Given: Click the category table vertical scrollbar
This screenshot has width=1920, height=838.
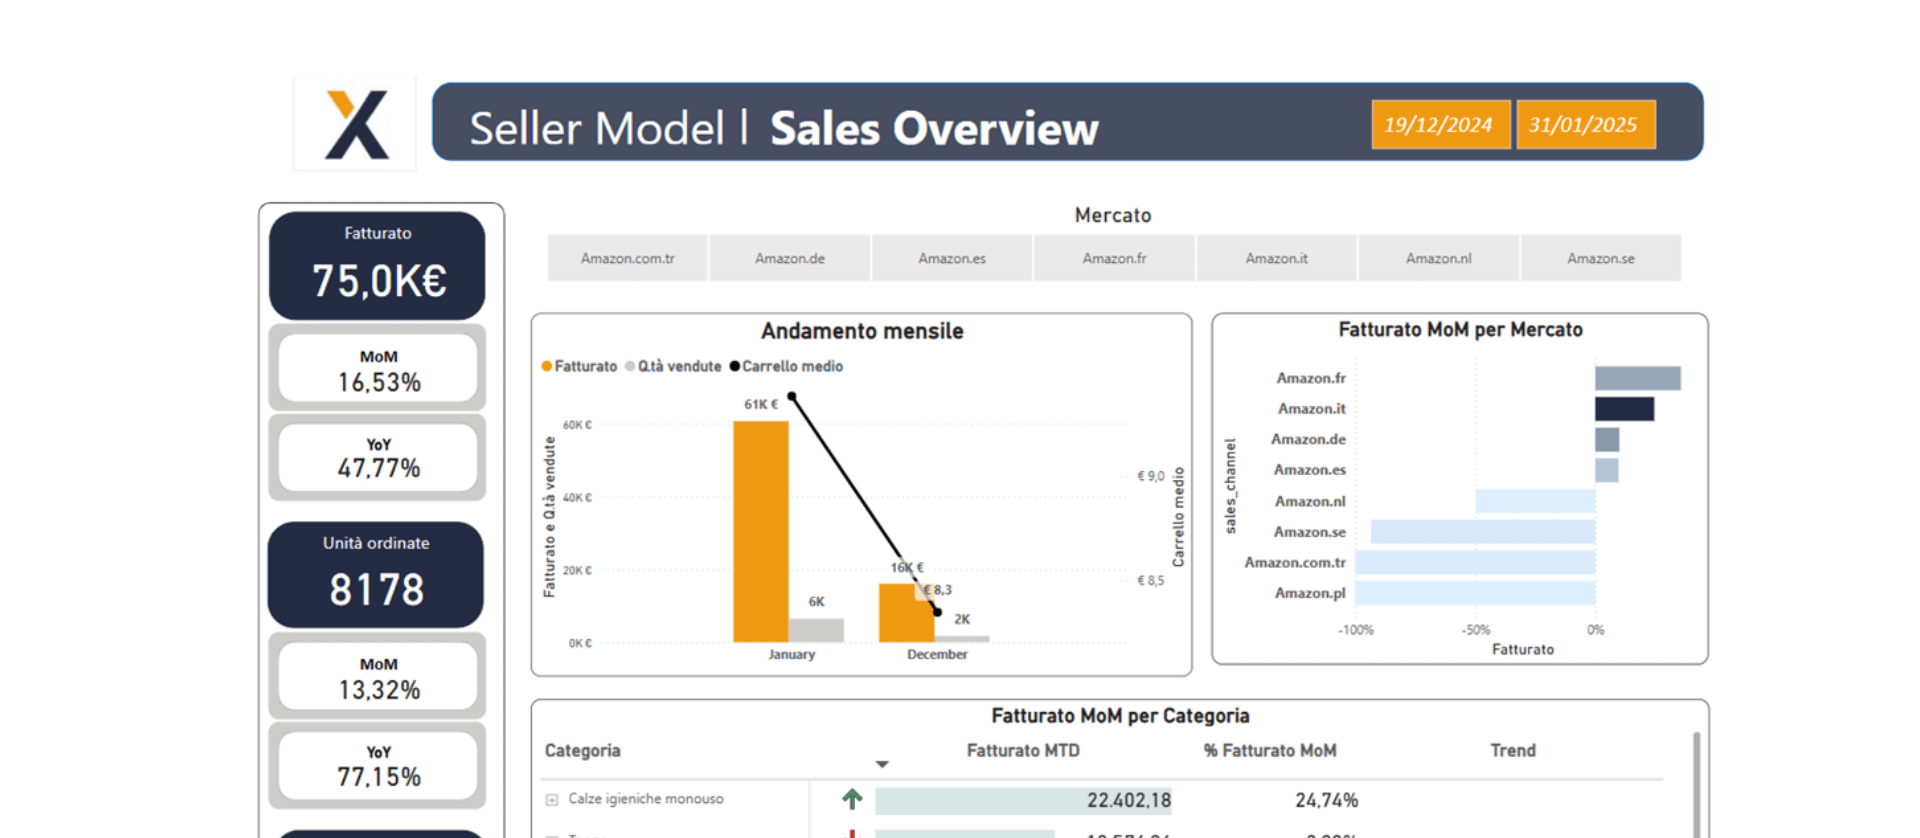Looking at the screenshot, I should (x=1696, y=784).
